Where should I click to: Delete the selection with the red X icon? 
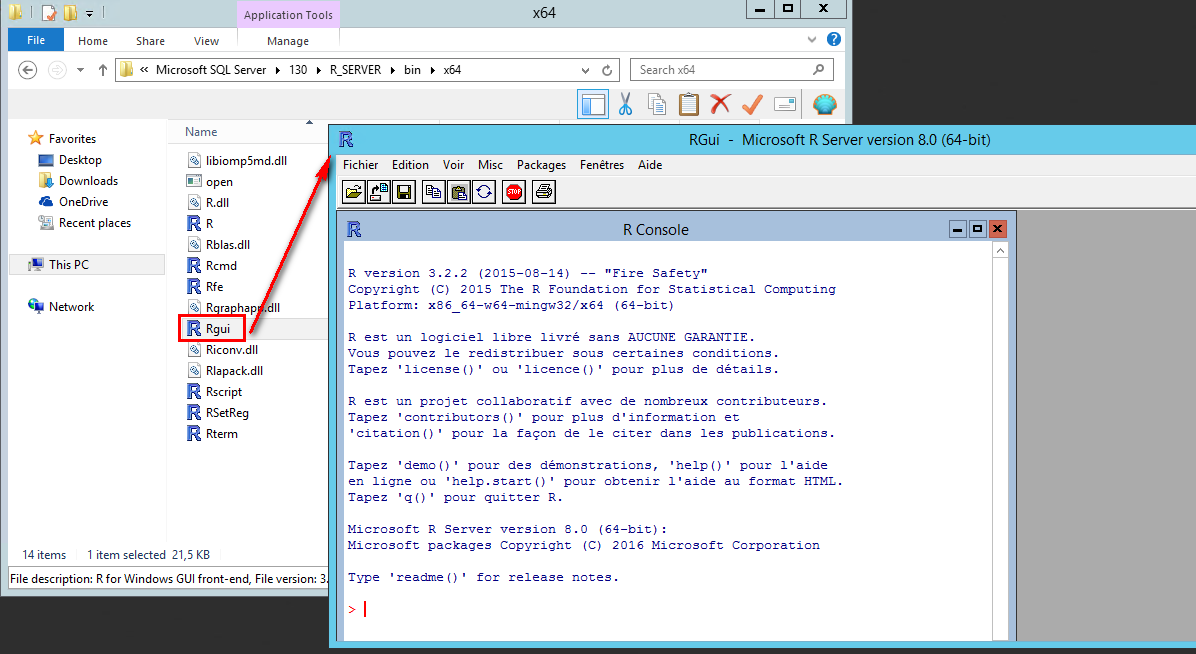pyautogui.click(x=720, y=104)
